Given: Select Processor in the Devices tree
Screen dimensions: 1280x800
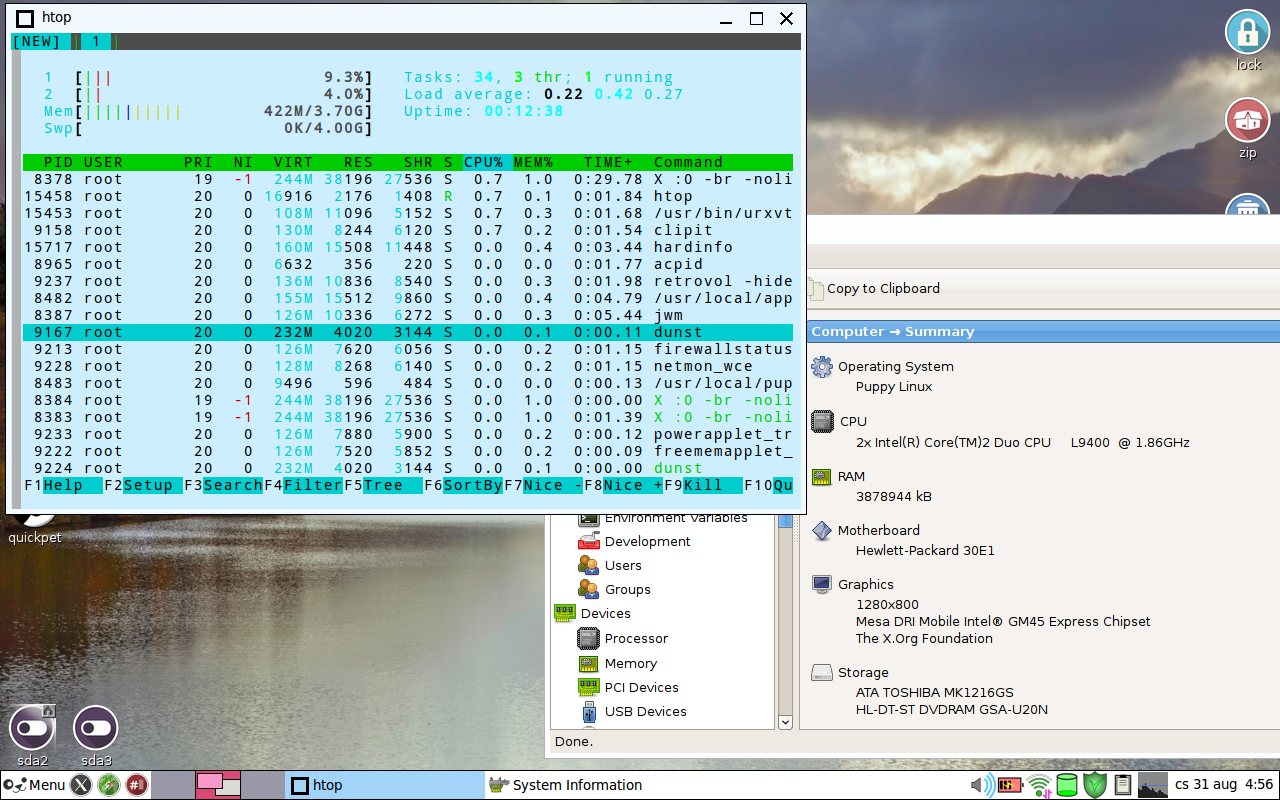Looking at the screenshot, I should (x=623, y=638).
